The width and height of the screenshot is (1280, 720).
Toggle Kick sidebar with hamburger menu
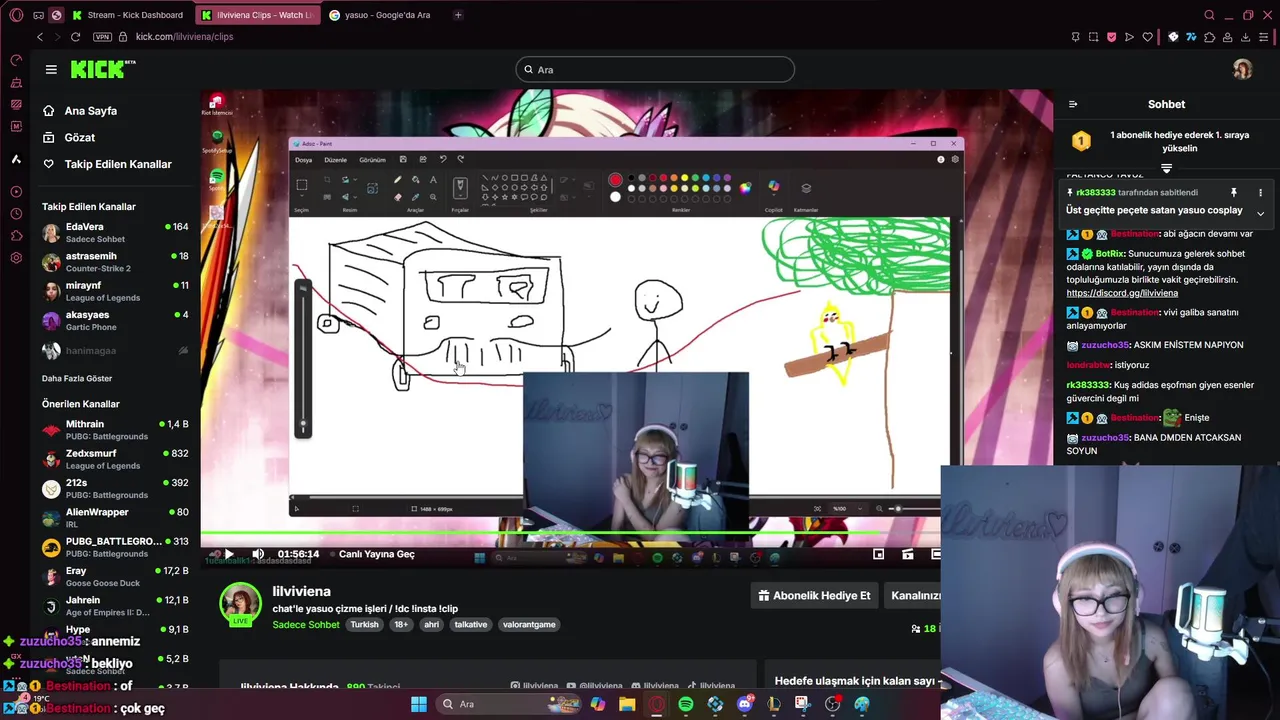[51, 69]
